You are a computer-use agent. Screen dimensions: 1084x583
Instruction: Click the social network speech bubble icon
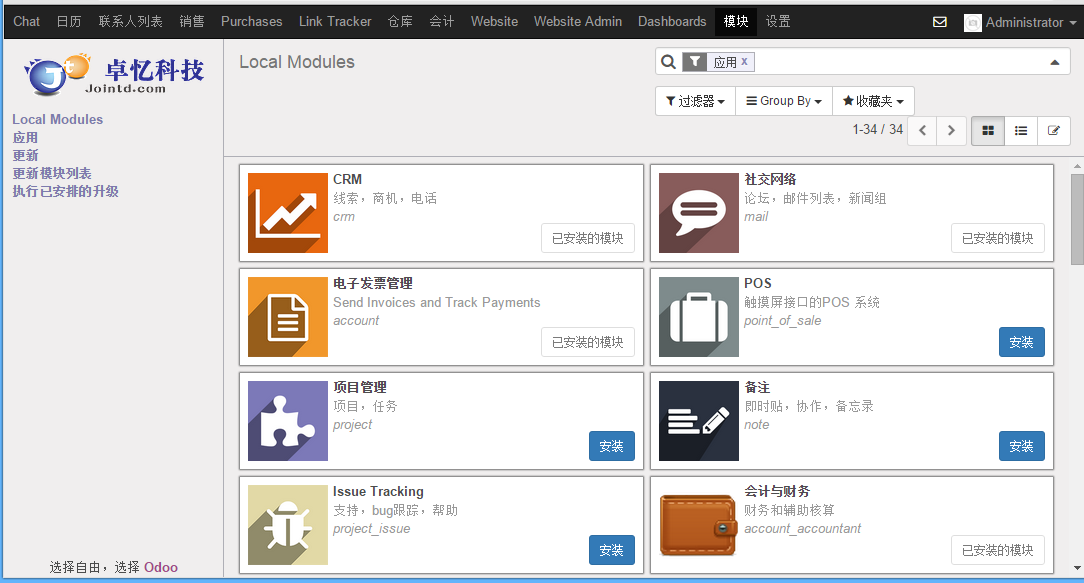pyautogui.click(x=698, y=213)
